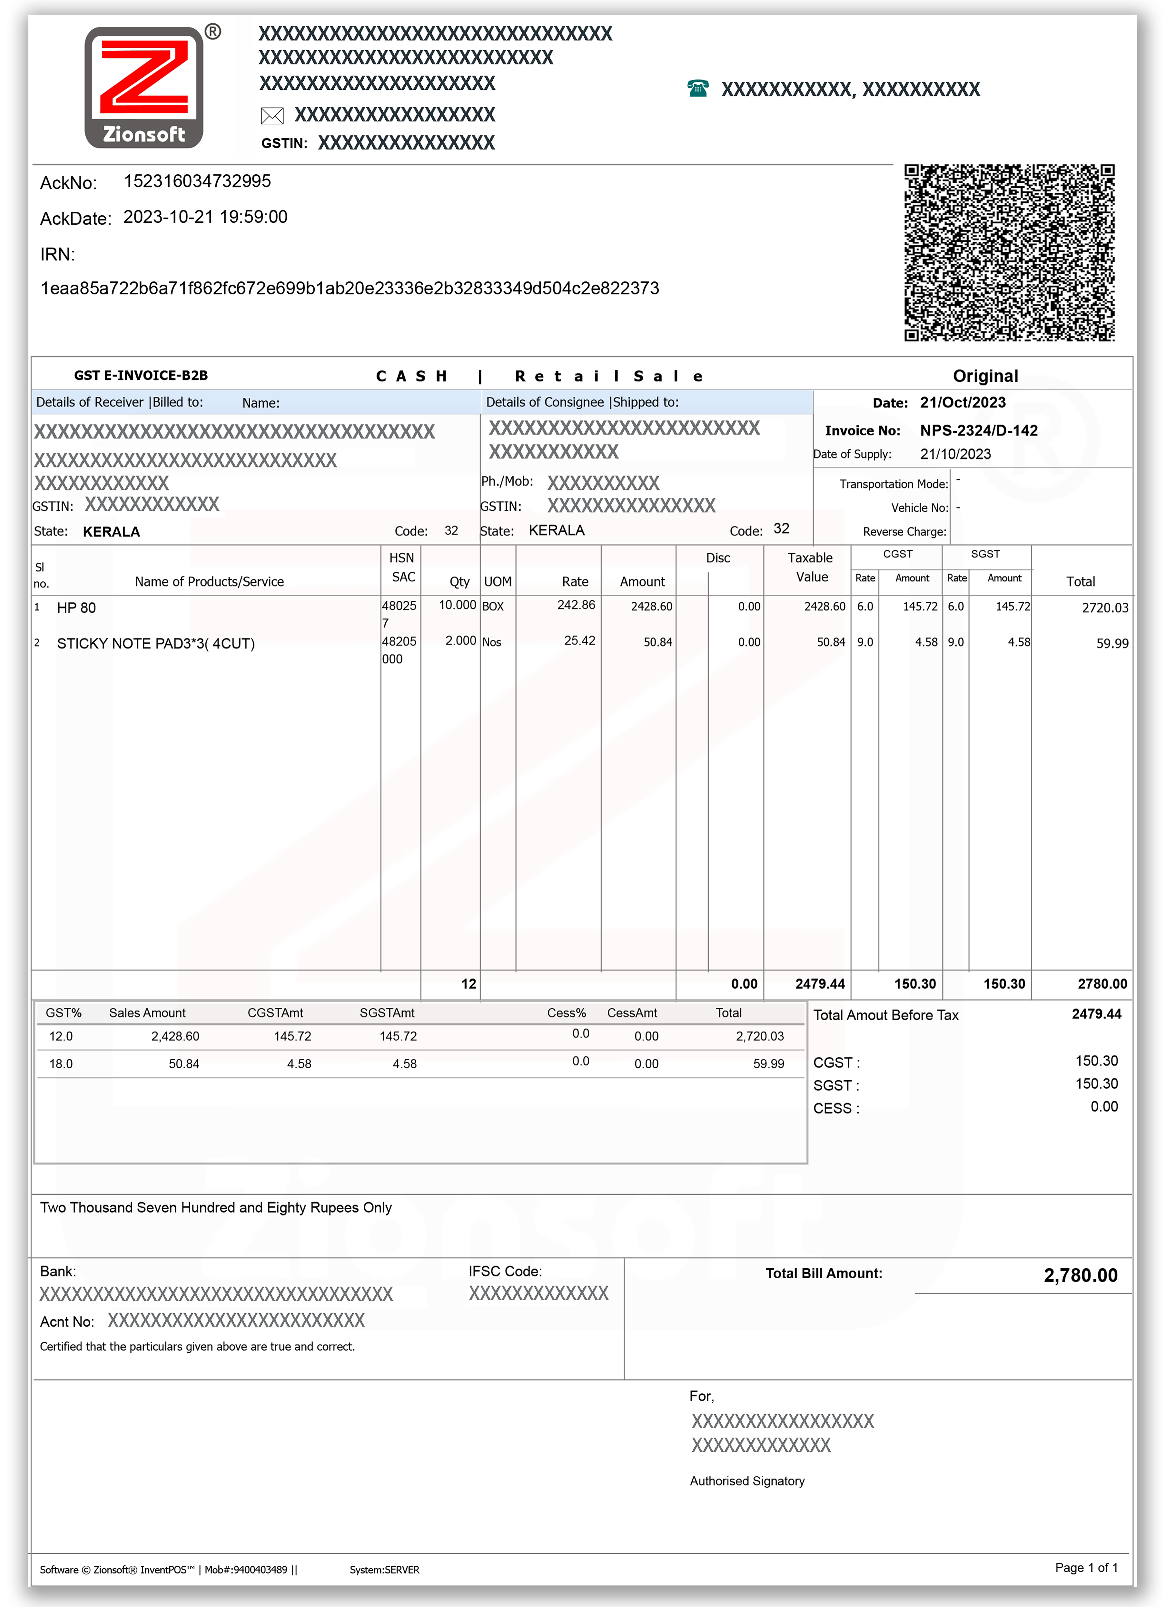Select the AckDate value 2023-10-21 19:59:00
Screen dimensions: 1165x1607
(205, 217)
